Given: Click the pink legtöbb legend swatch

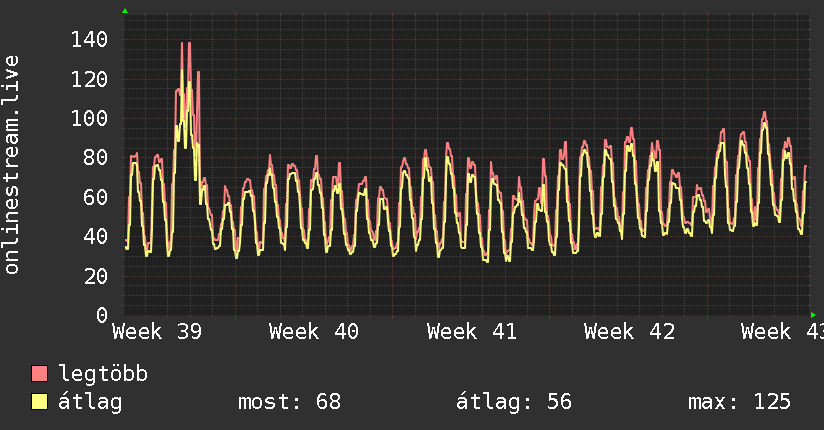Looking at the screenshot, I should click(x=39, y=373).
